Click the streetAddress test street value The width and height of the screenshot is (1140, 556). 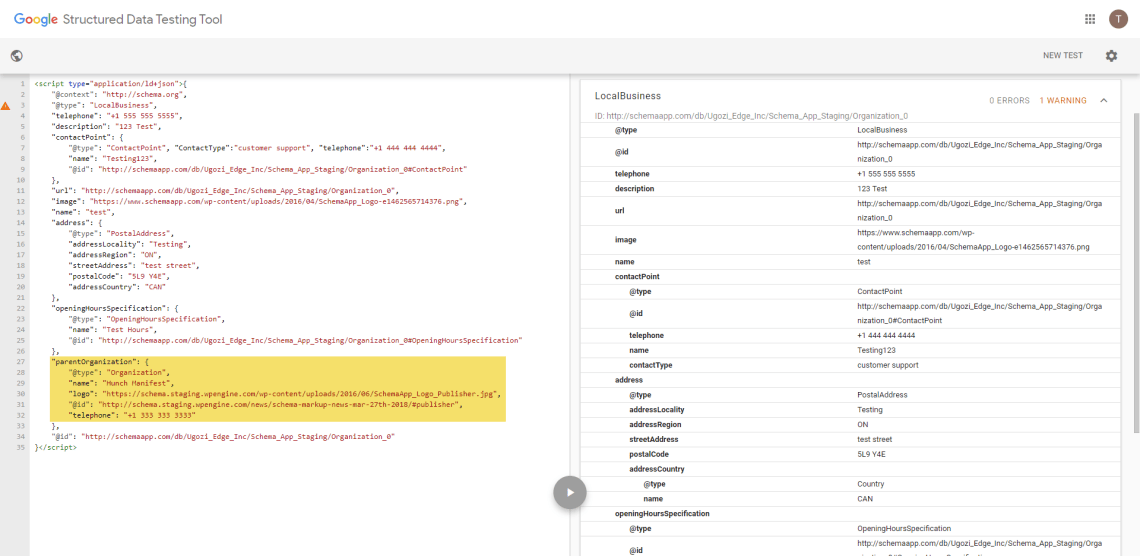click(875, 439)
